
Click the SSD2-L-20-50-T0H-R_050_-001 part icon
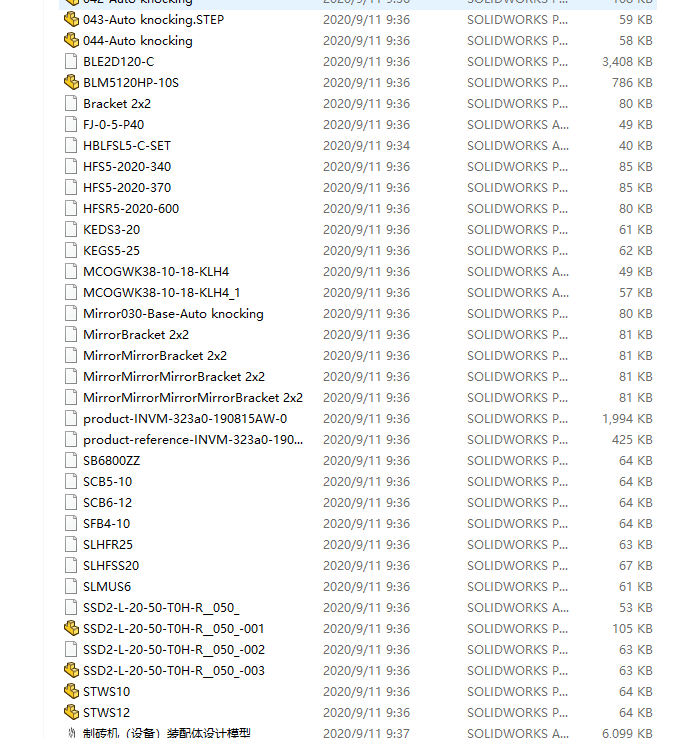[71, 628]
